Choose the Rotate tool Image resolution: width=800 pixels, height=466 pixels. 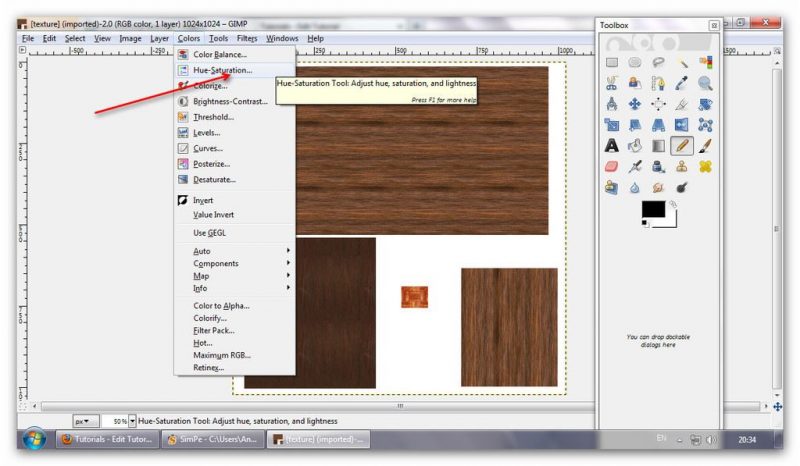point(706,104)
